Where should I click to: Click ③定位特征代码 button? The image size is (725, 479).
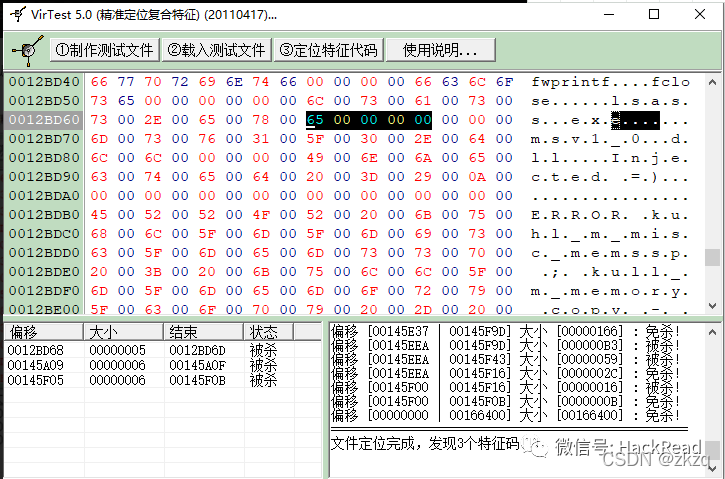pyautogui.click(x=329, y=50)
